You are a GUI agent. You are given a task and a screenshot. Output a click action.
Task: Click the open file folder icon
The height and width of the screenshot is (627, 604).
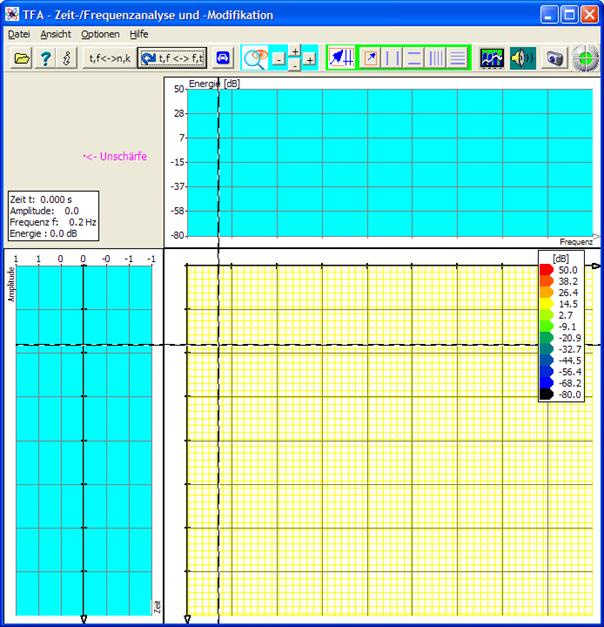[21, 59]
